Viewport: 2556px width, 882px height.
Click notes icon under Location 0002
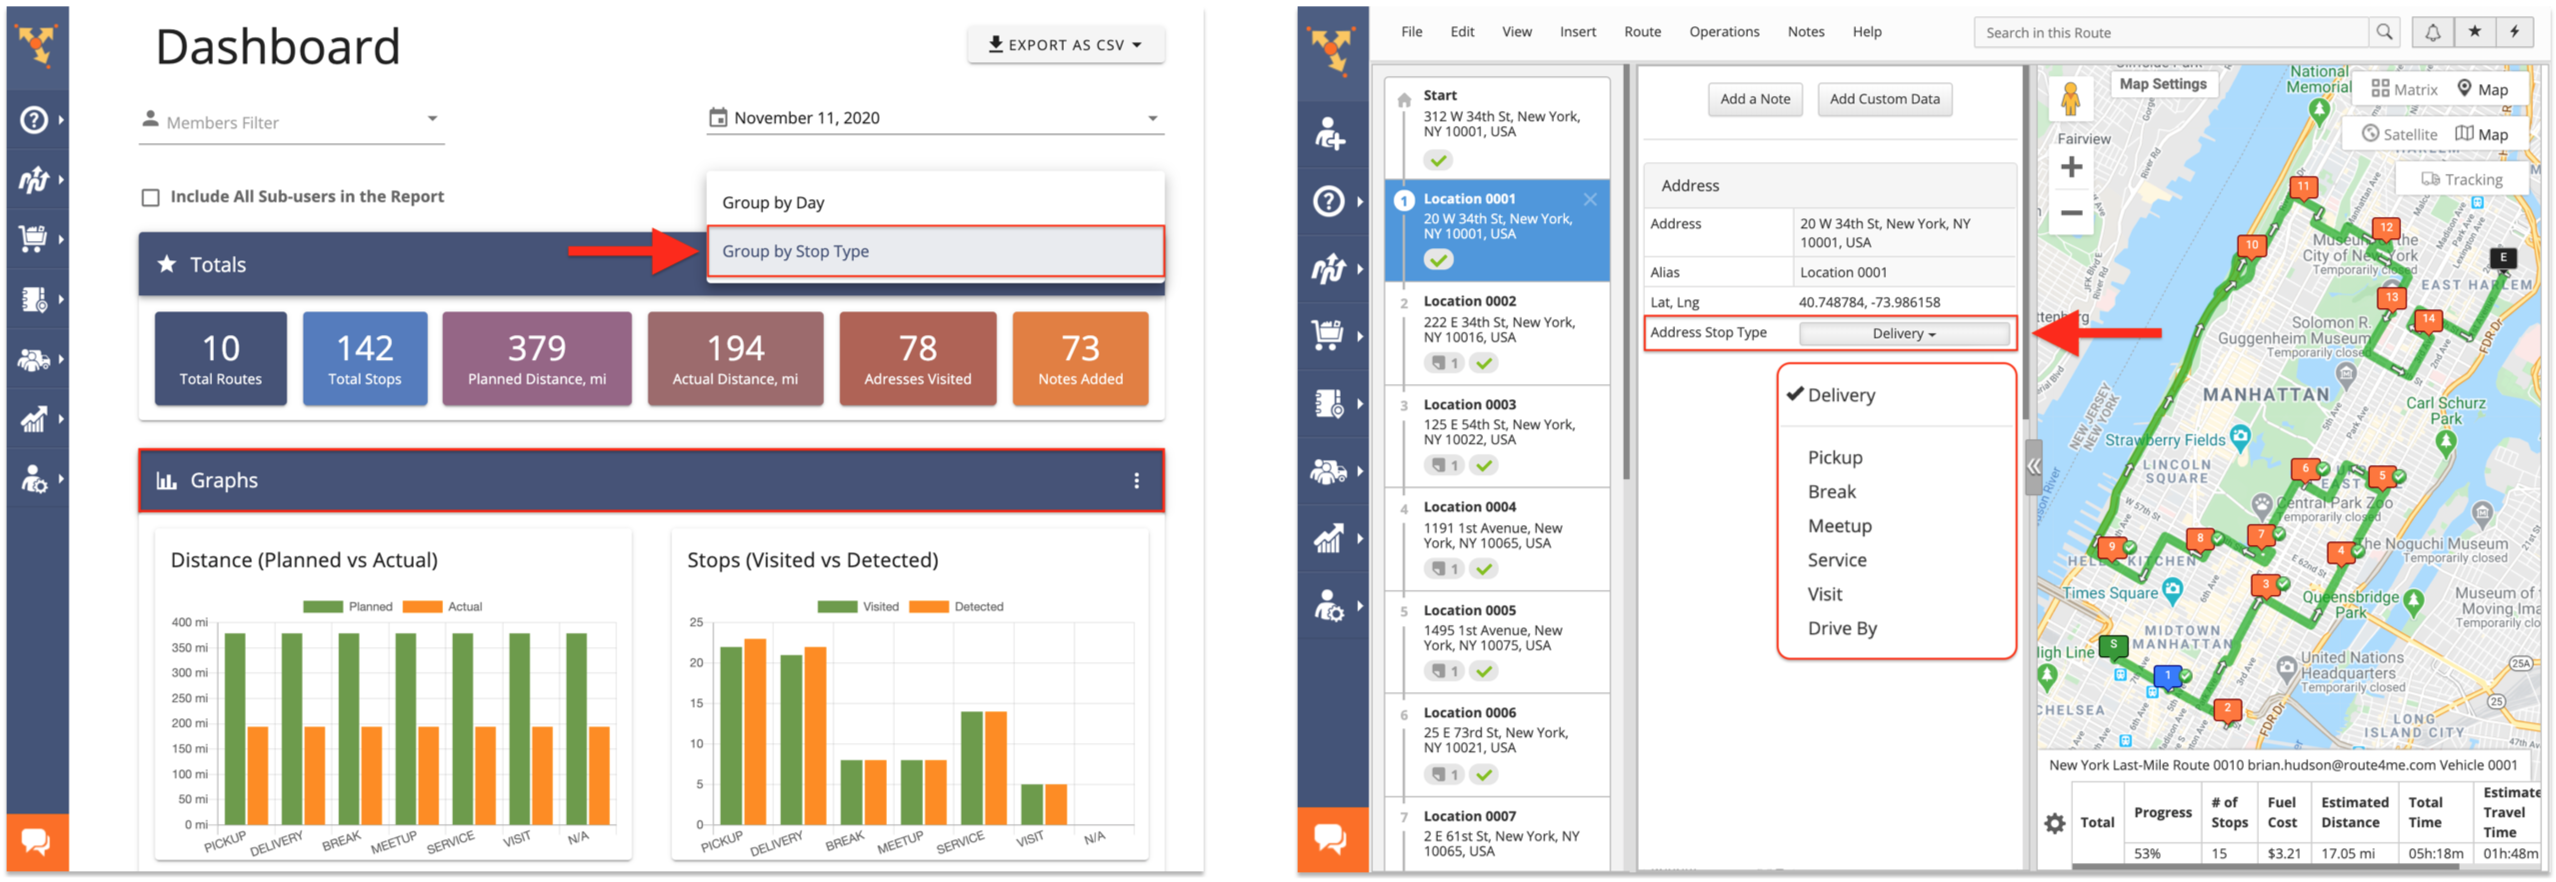click(1444, 363)
